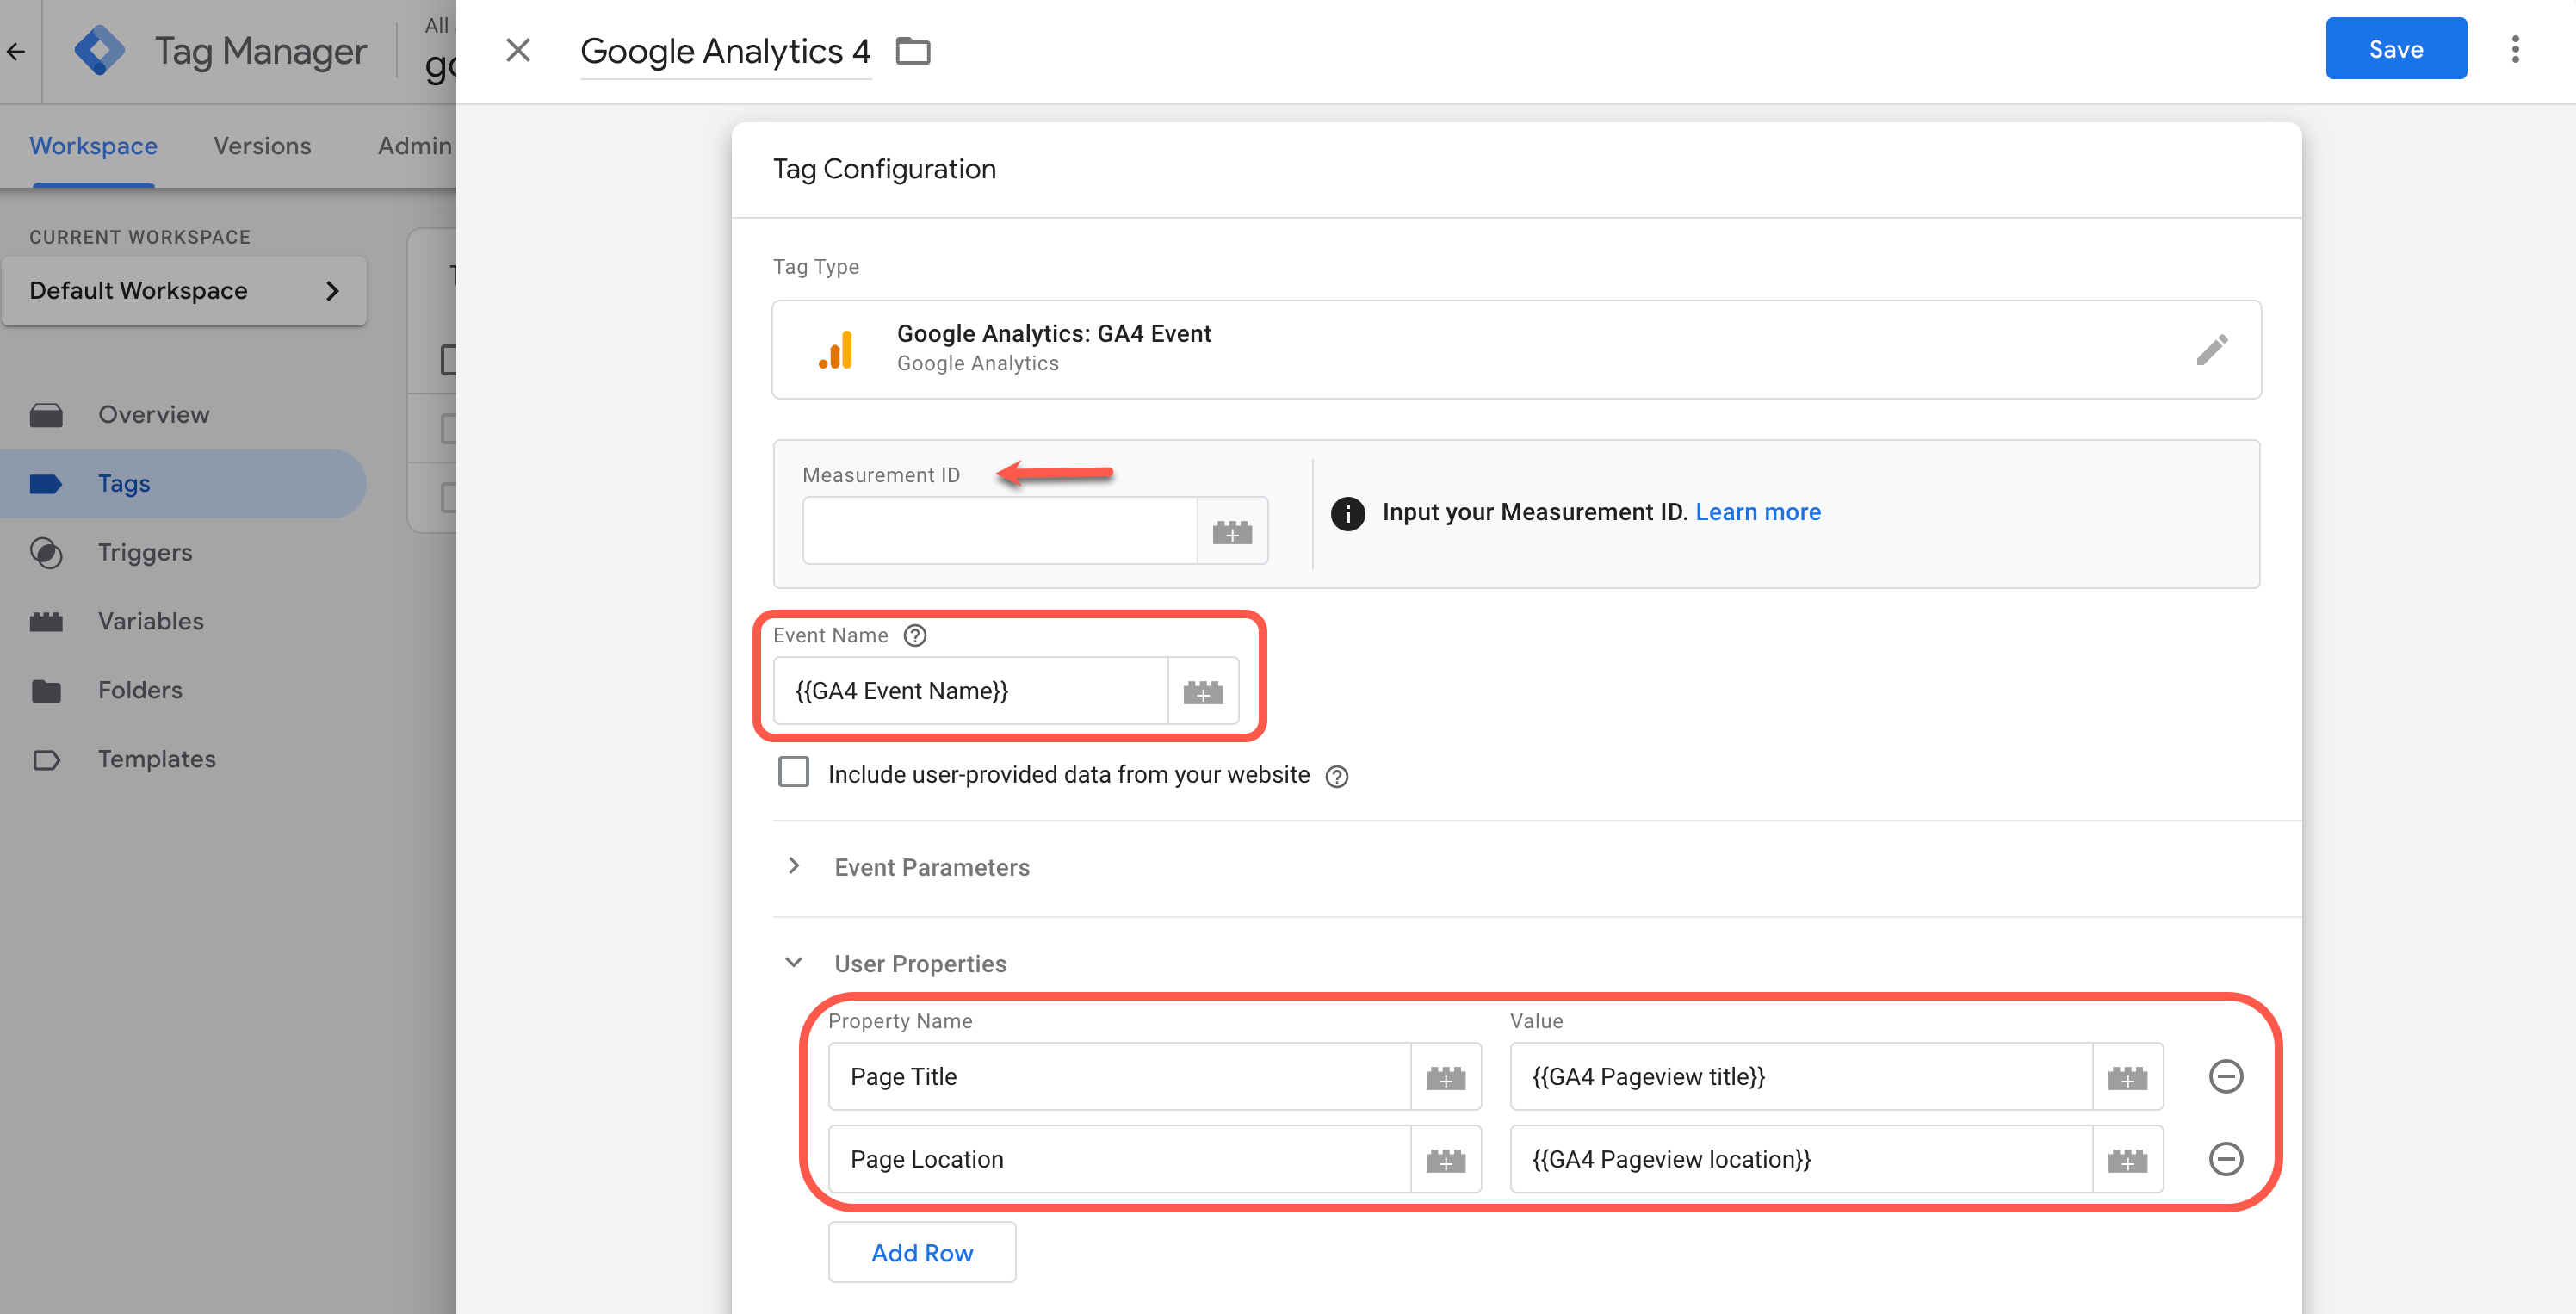Select Triggers in the sidebar
Screen dimensions: 2576x1314
[x=145, y=552]
